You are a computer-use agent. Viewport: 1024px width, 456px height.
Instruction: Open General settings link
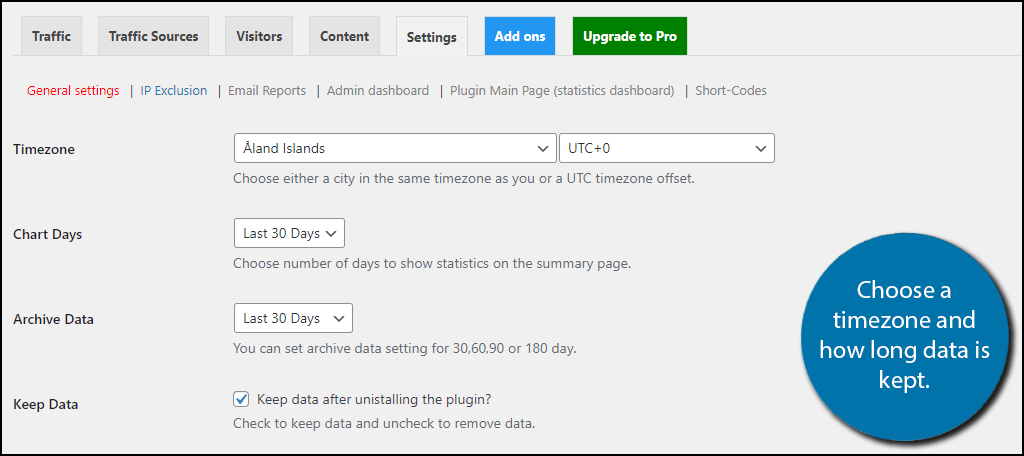(x=73, y=91)
